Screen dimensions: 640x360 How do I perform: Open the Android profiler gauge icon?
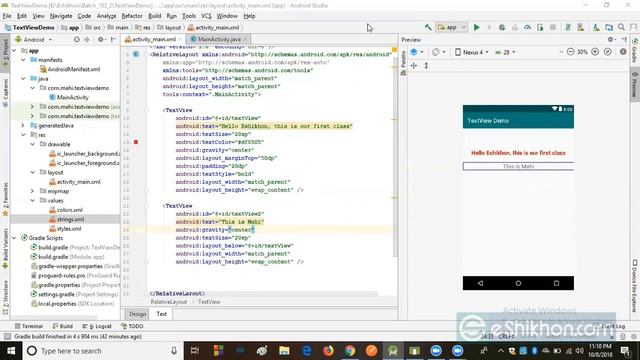(527, 27)
